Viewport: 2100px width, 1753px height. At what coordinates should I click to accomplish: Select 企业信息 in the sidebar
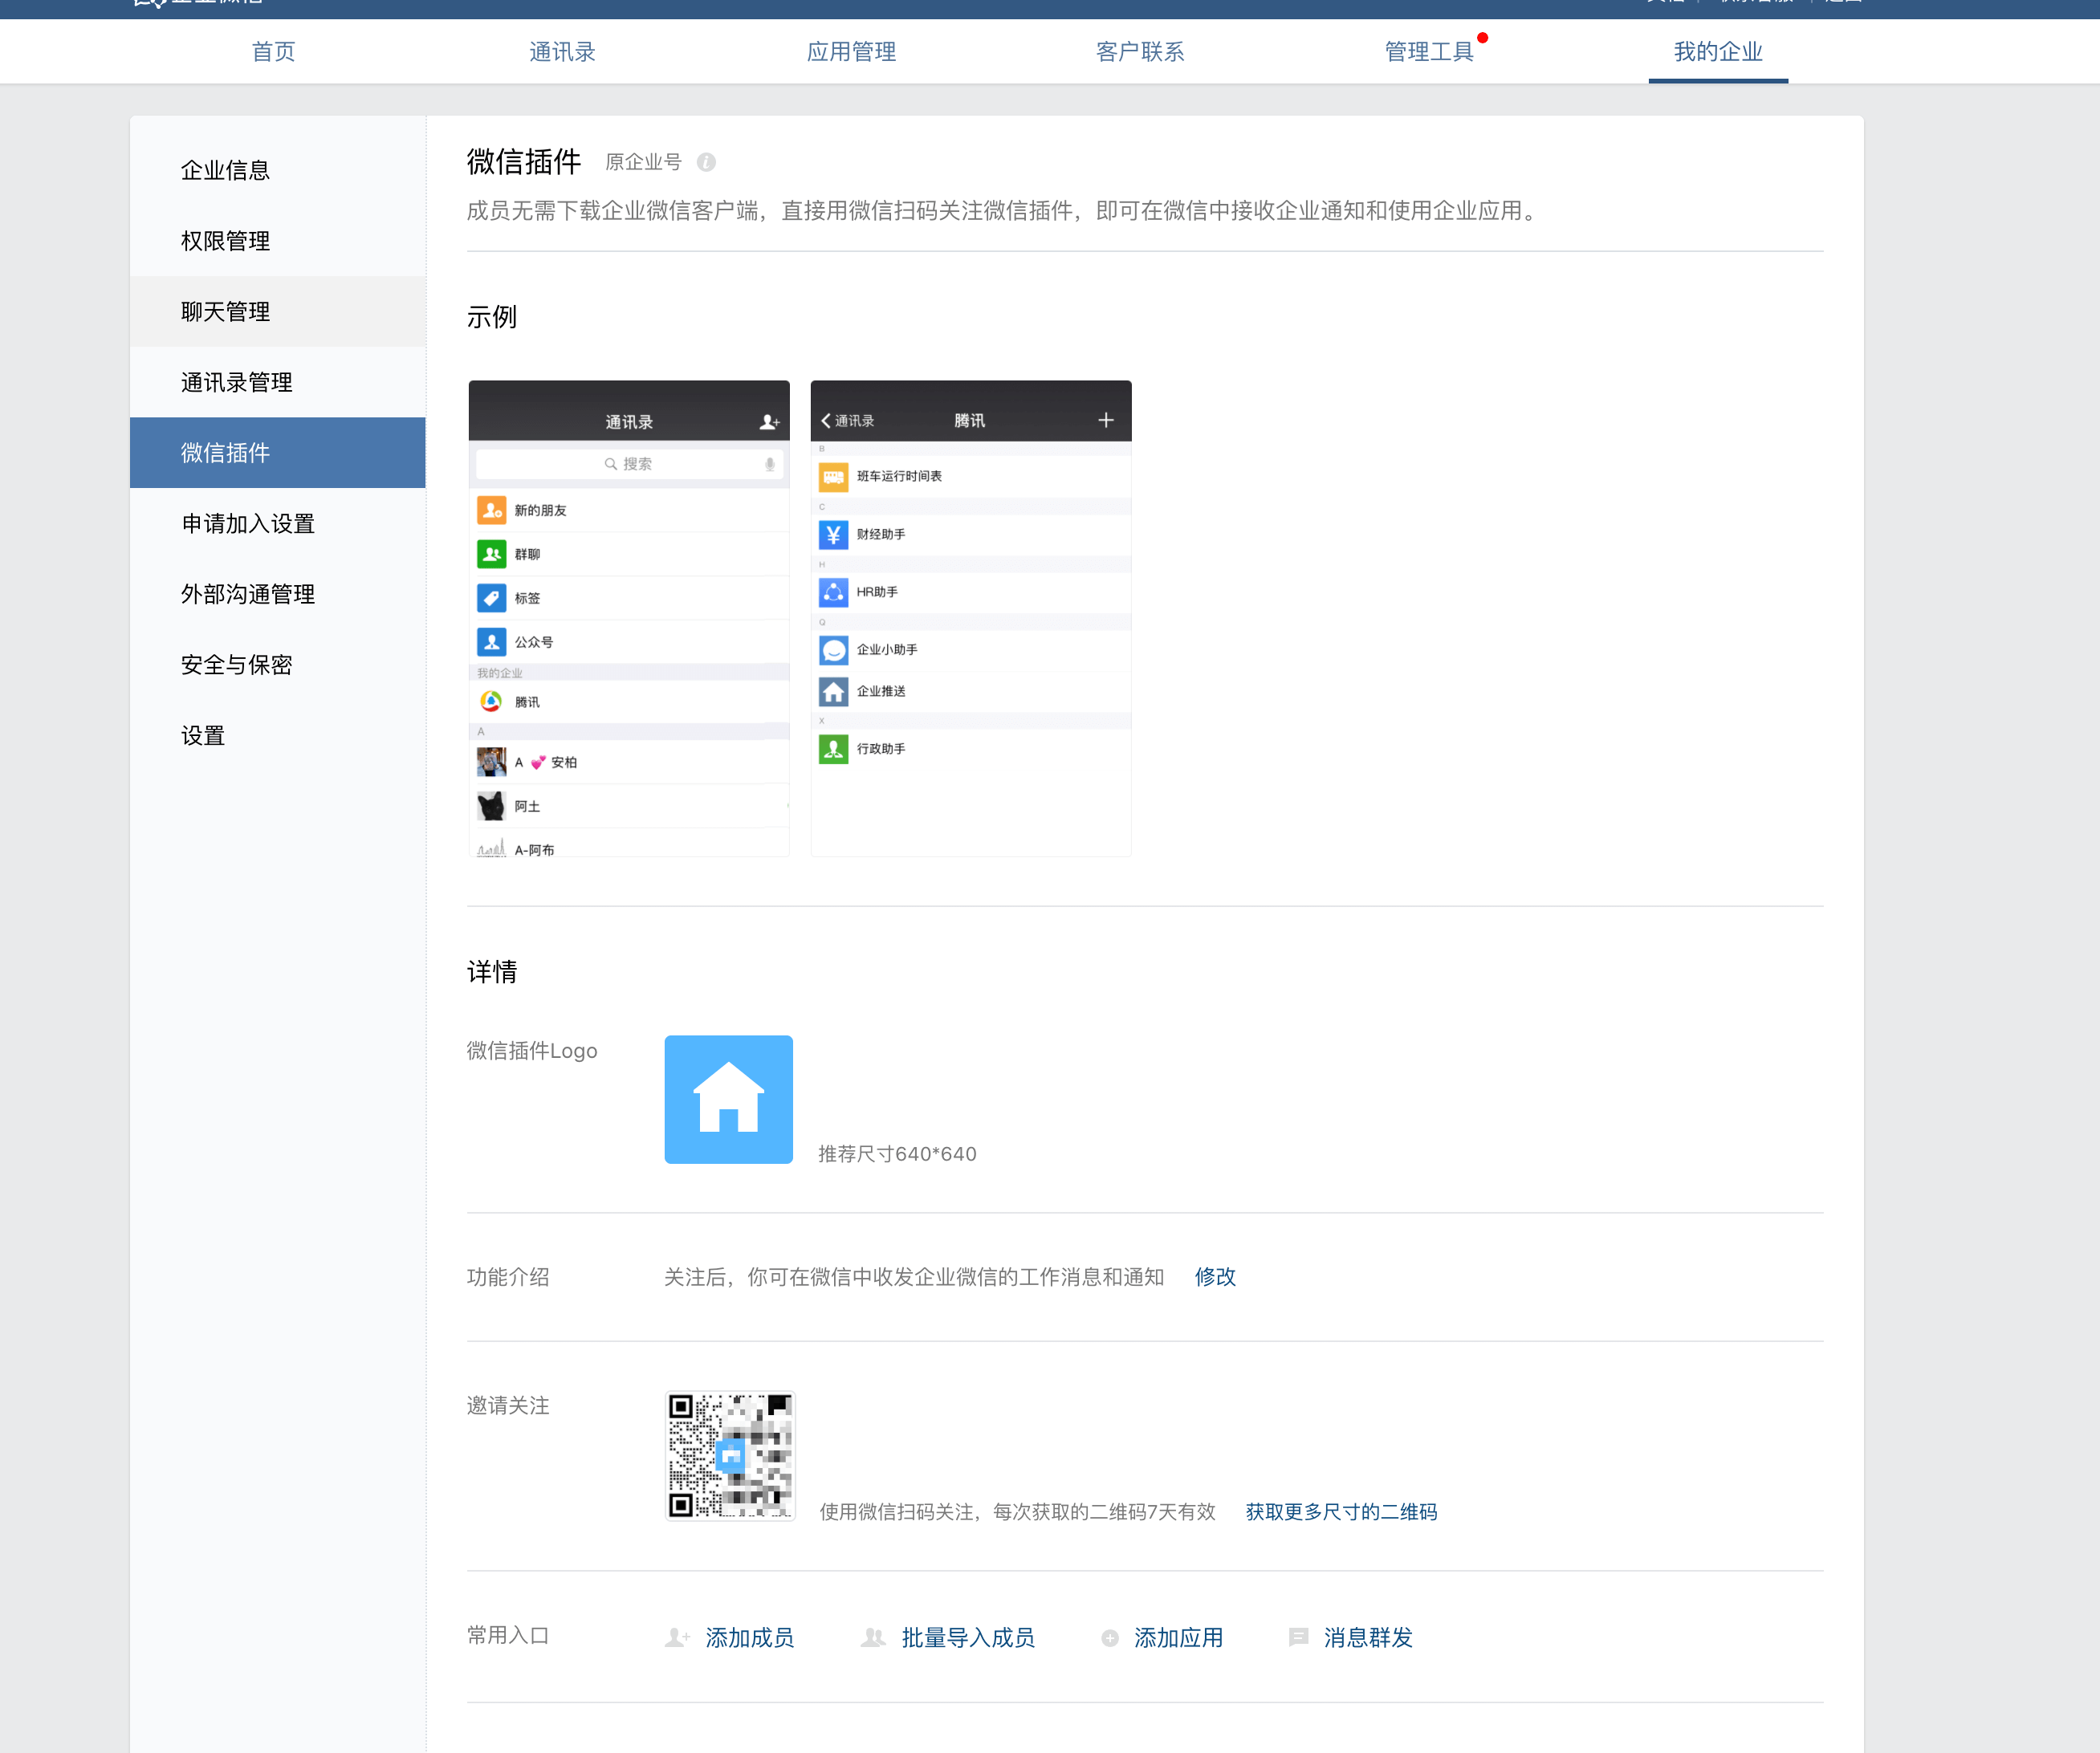[225, 170]
